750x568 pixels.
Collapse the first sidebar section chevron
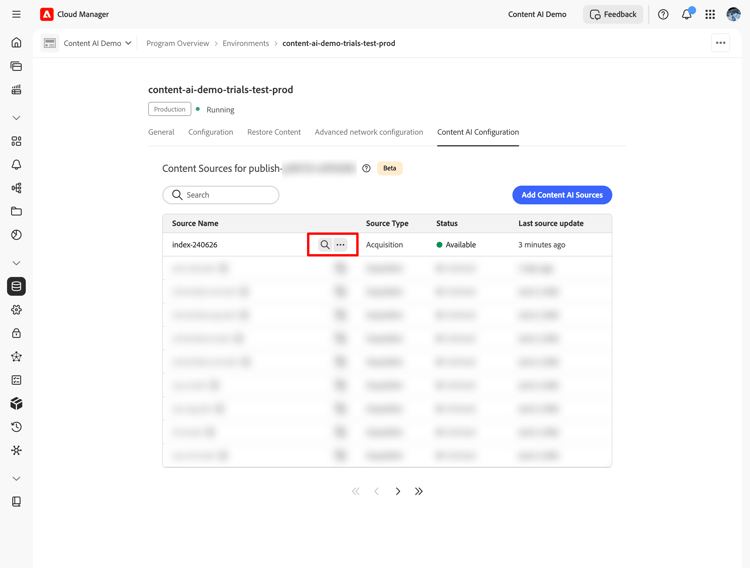[x=16, y=118]
